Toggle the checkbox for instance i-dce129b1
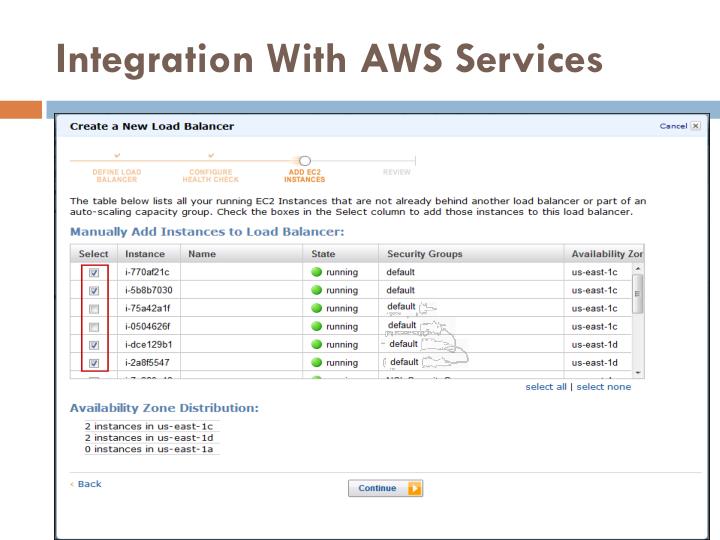The height and width of the screenshot is (540, 720). point(94,345)
